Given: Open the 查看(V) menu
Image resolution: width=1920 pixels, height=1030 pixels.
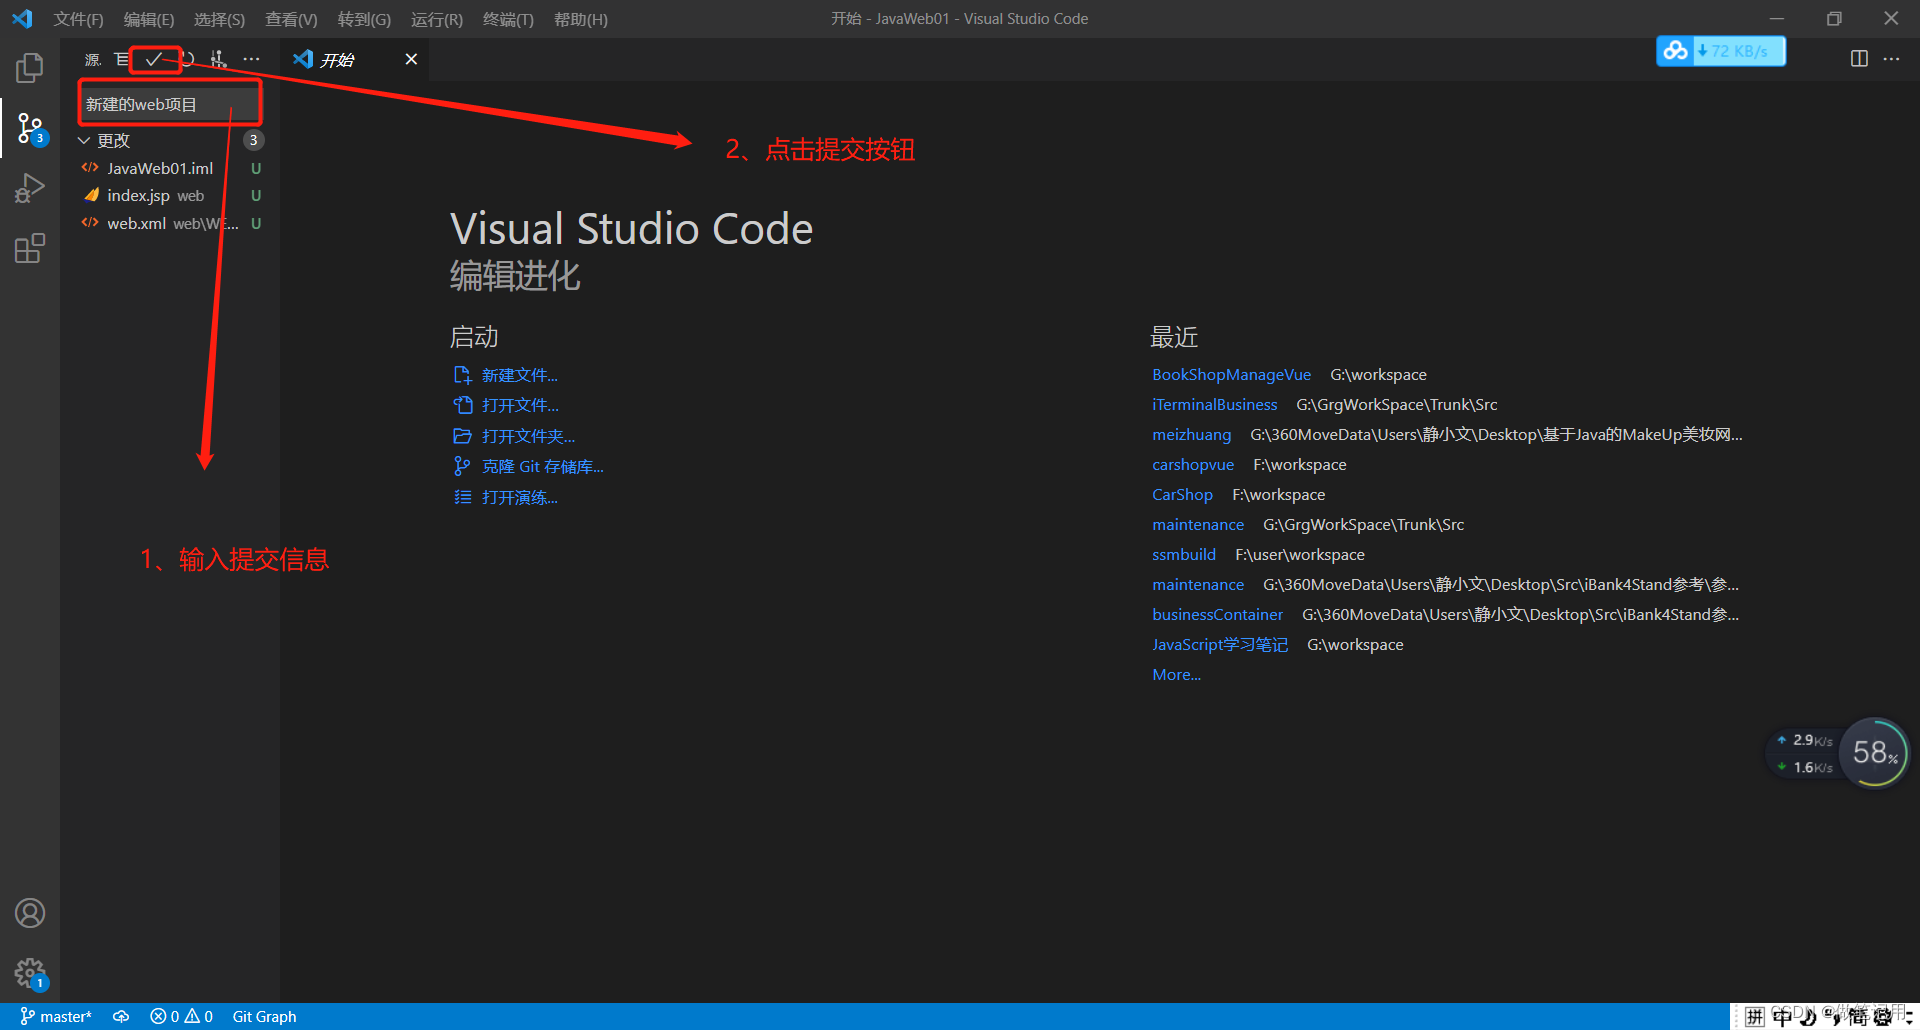Looking at the screenshot, I should point(291,19).
